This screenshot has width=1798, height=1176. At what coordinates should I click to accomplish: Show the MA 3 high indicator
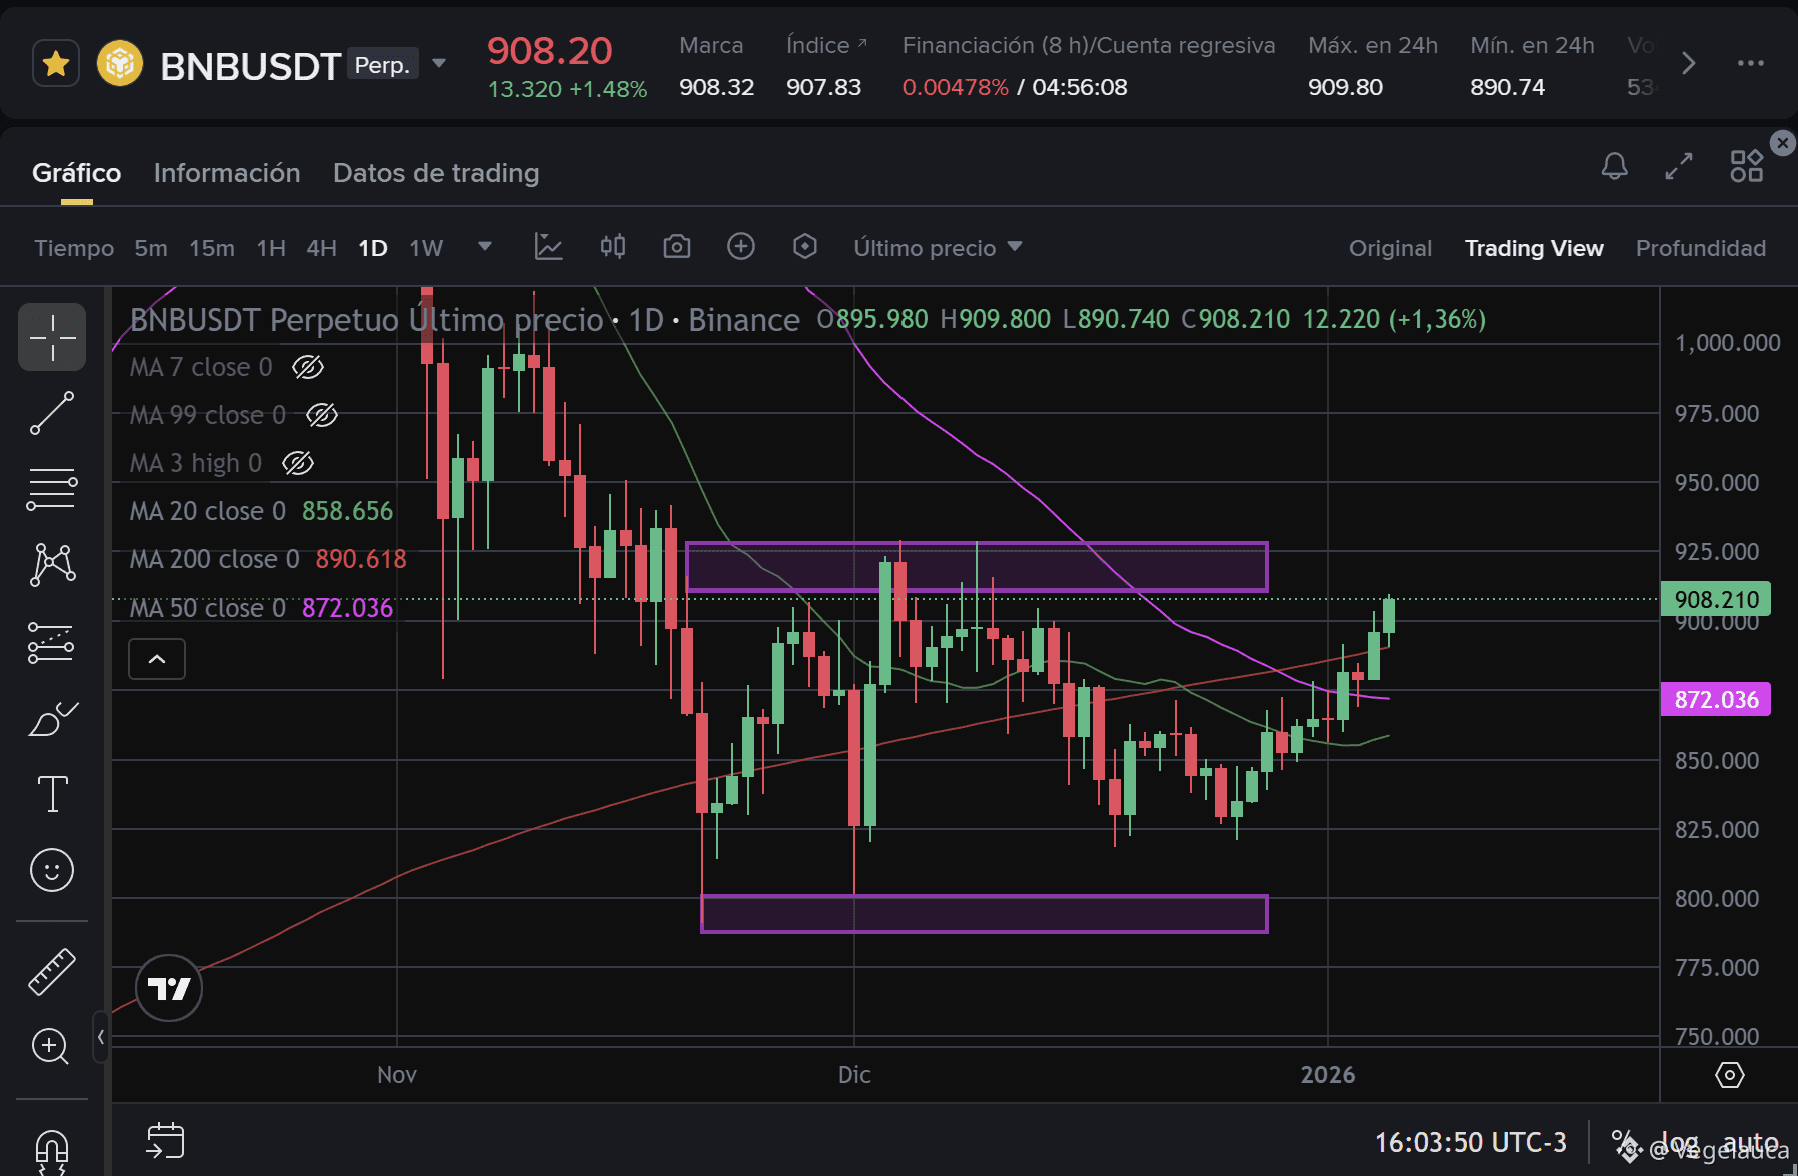click(x=298, y=463)
